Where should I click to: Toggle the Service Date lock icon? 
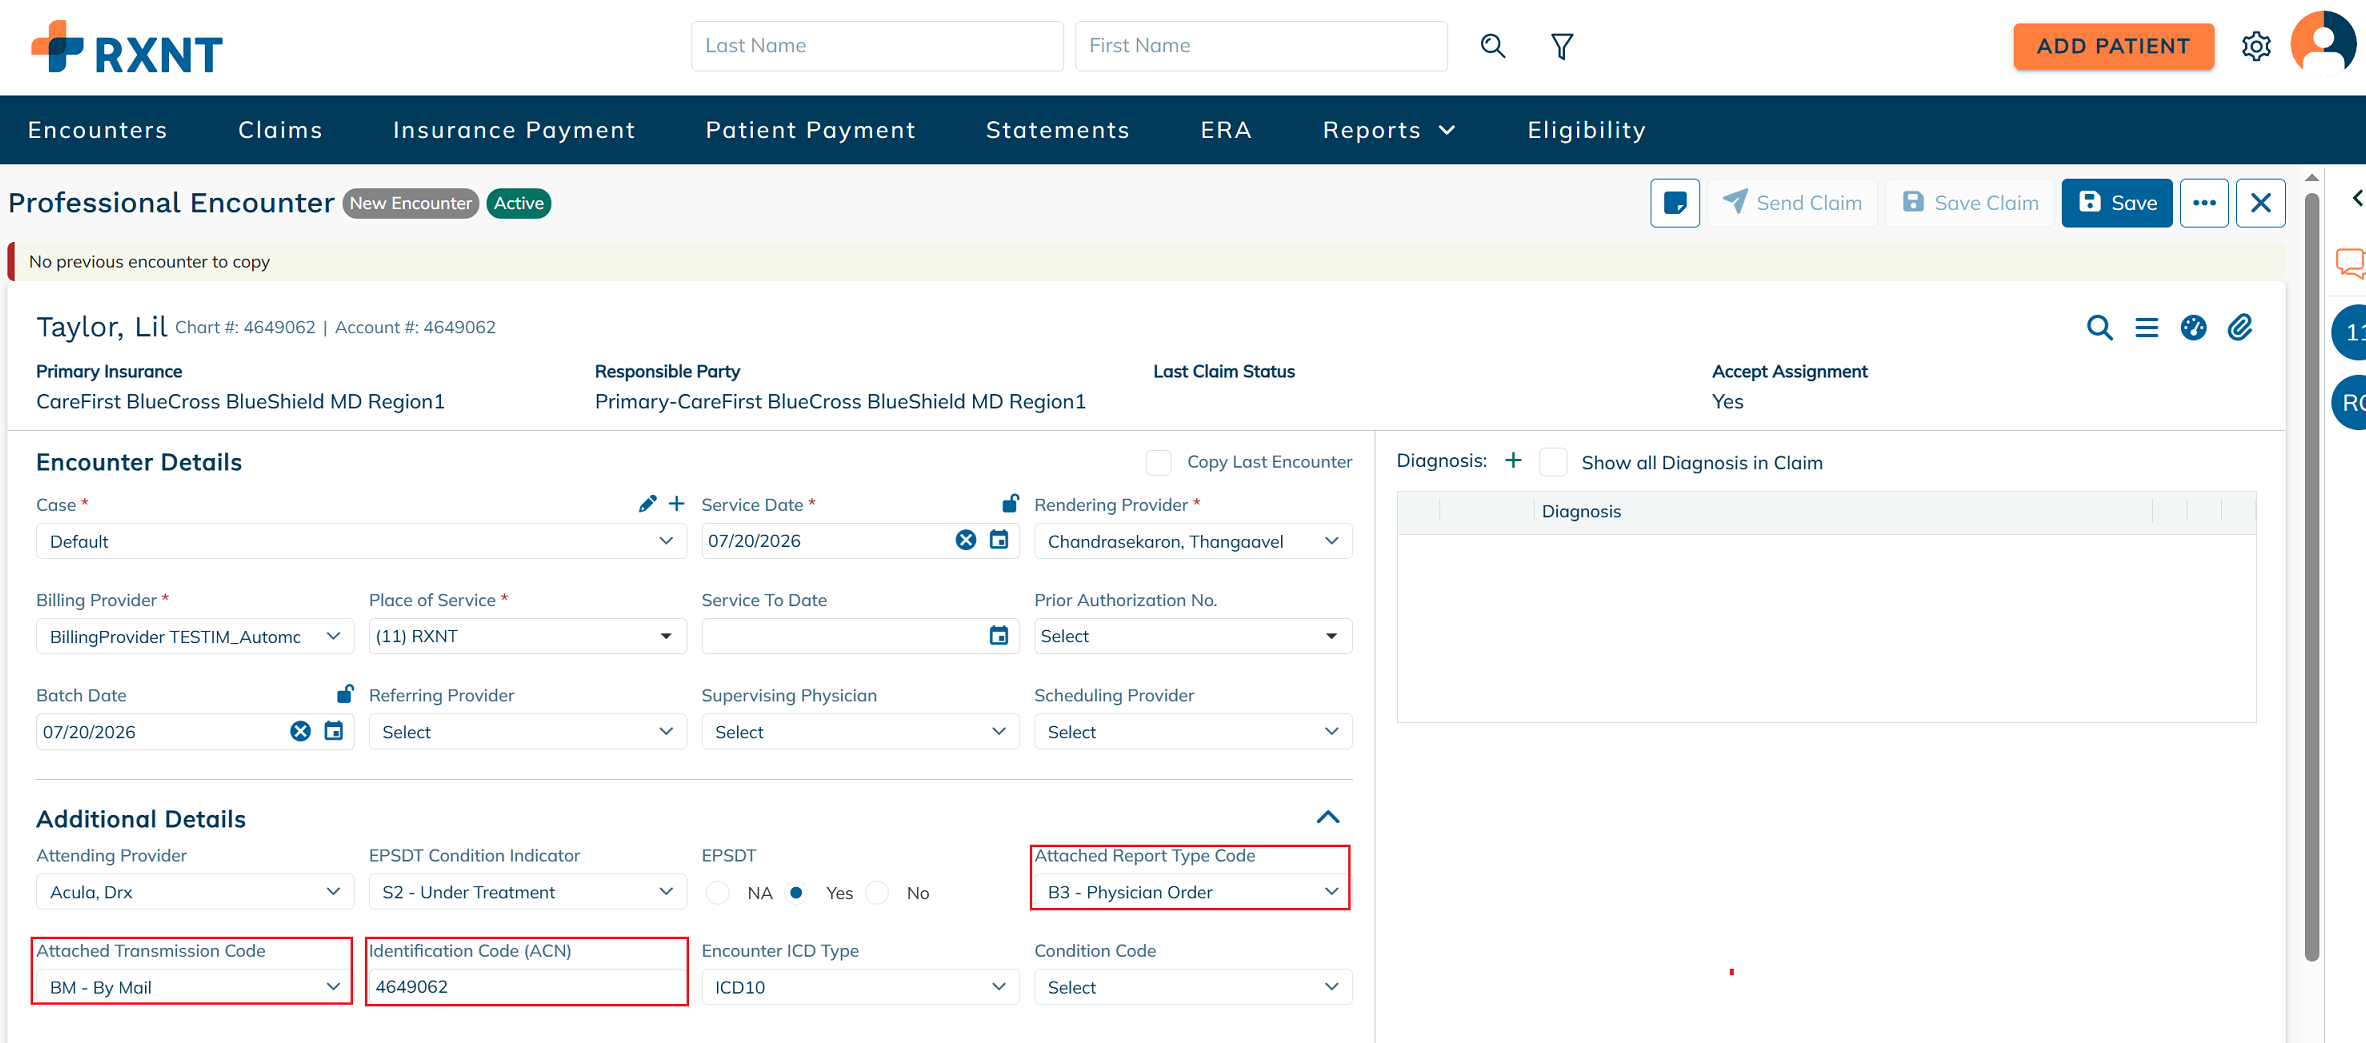tap(1010, 503)
